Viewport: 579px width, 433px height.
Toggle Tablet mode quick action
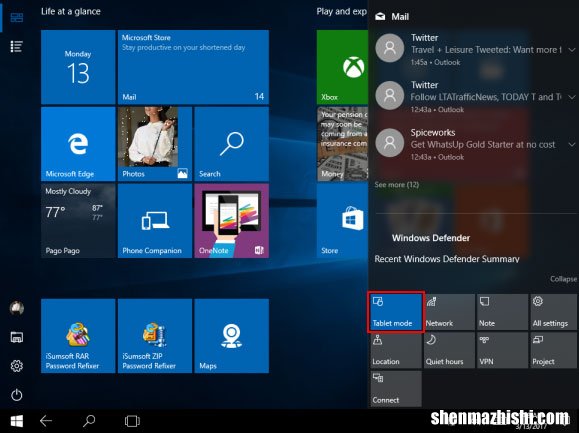click(396, 312)
